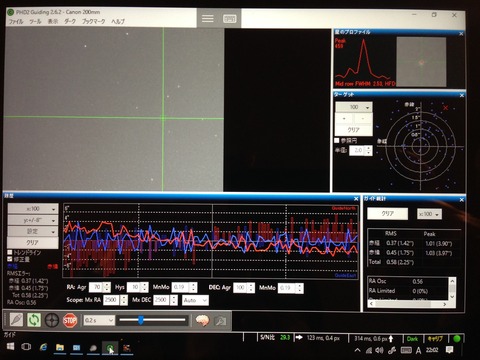The width and height of the screenshot is (480, 360).
Task: Close the target panel
Action: 462,95
